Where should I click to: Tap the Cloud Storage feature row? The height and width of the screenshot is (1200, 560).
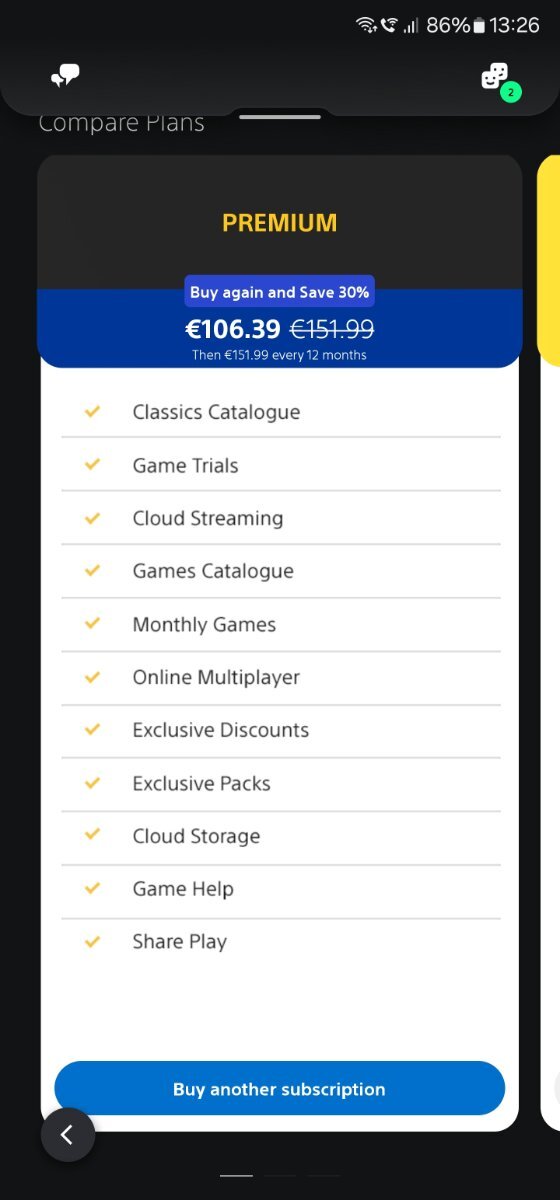tap(280, 836)
